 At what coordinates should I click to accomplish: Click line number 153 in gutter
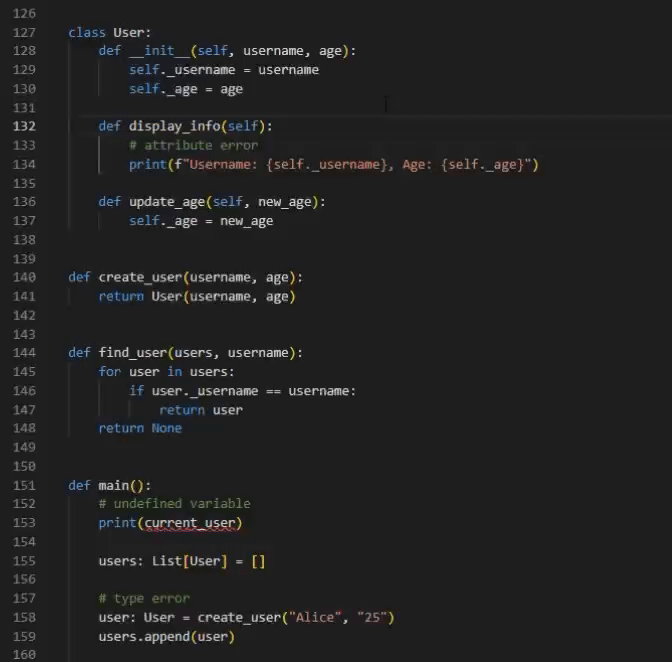24,523
